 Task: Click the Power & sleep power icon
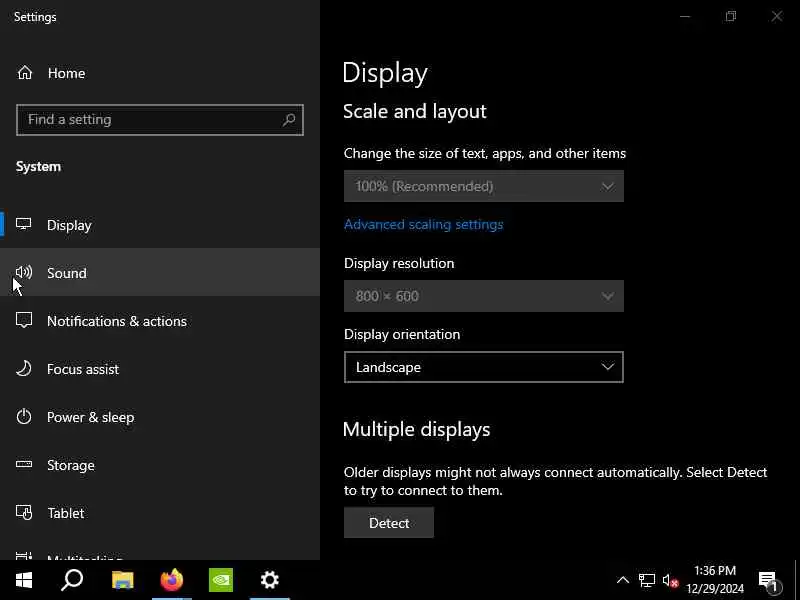(24, 416)
